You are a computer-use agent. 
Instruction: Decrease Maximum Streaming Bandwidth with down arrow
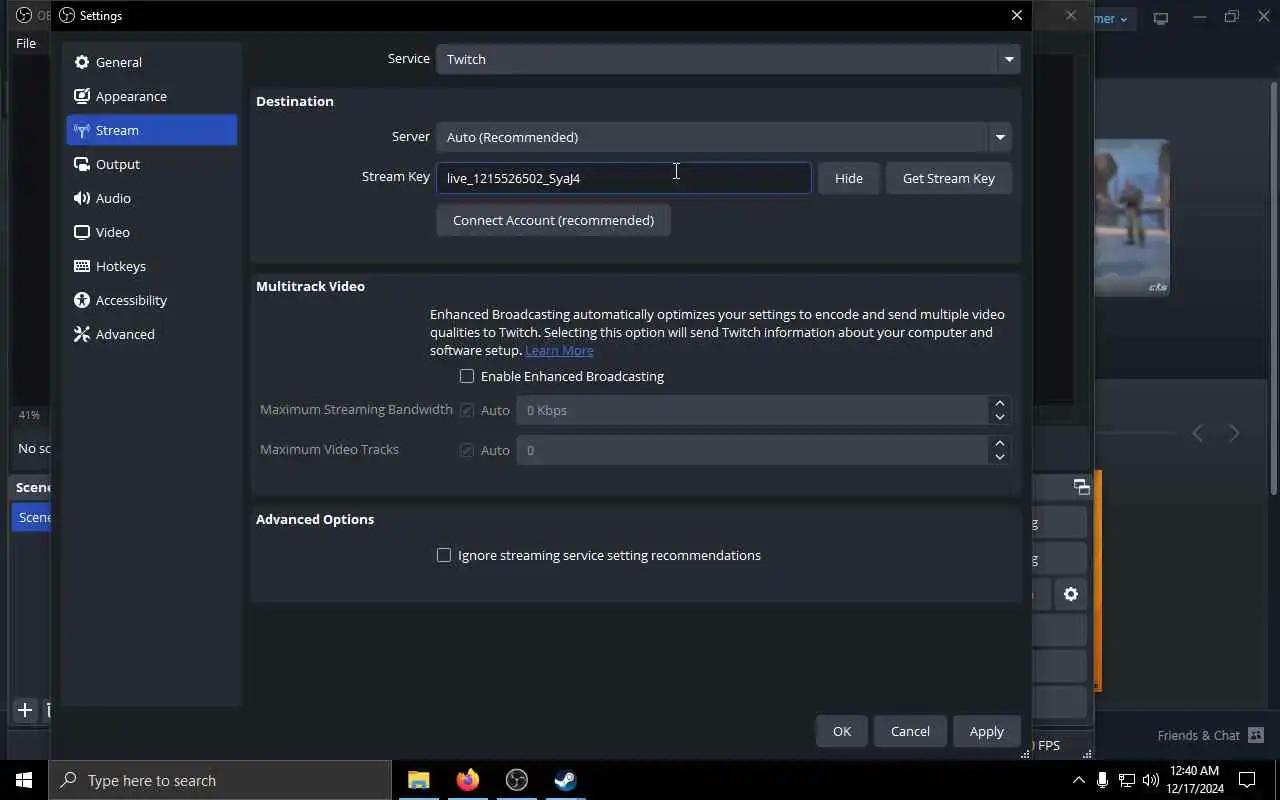[x=999, y=417]
